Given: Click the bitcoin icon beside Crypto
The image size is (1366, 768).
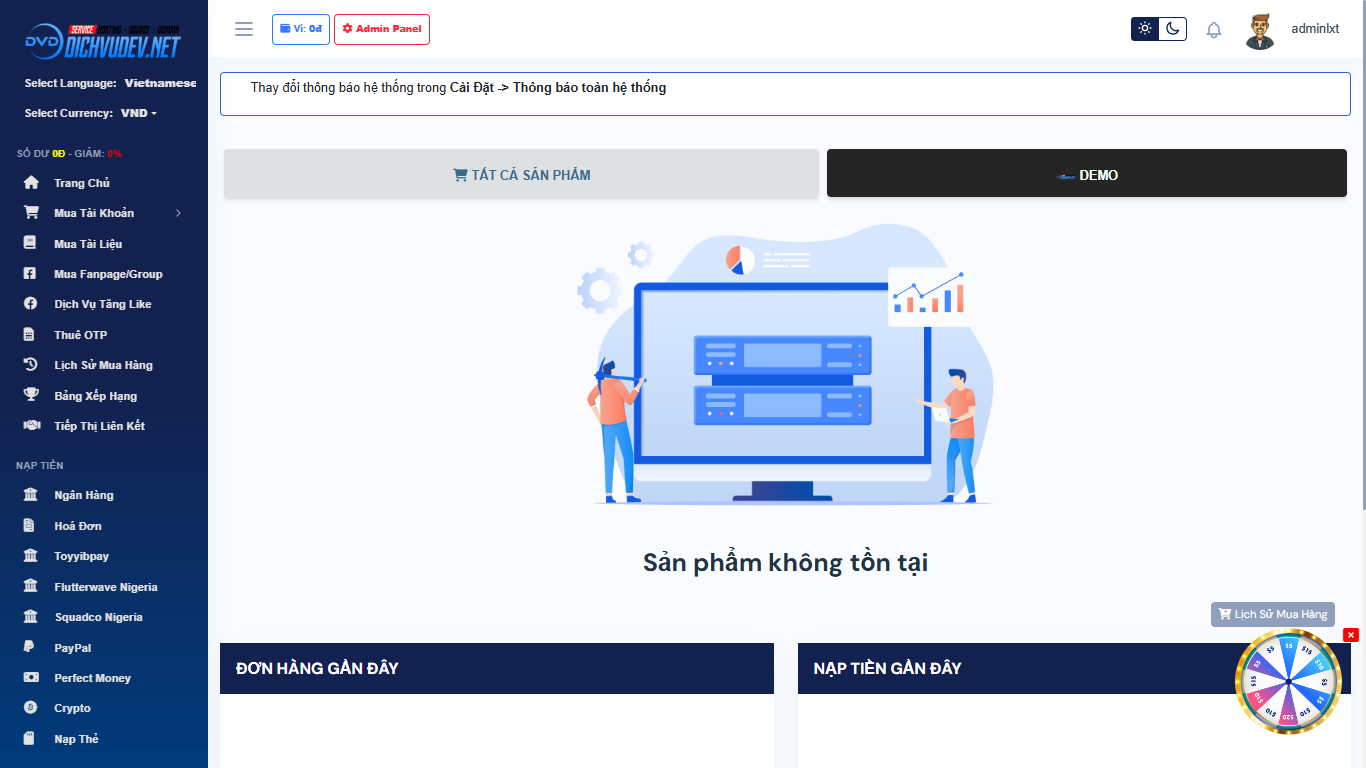Looking at the screenshot, I should point(31,708).
